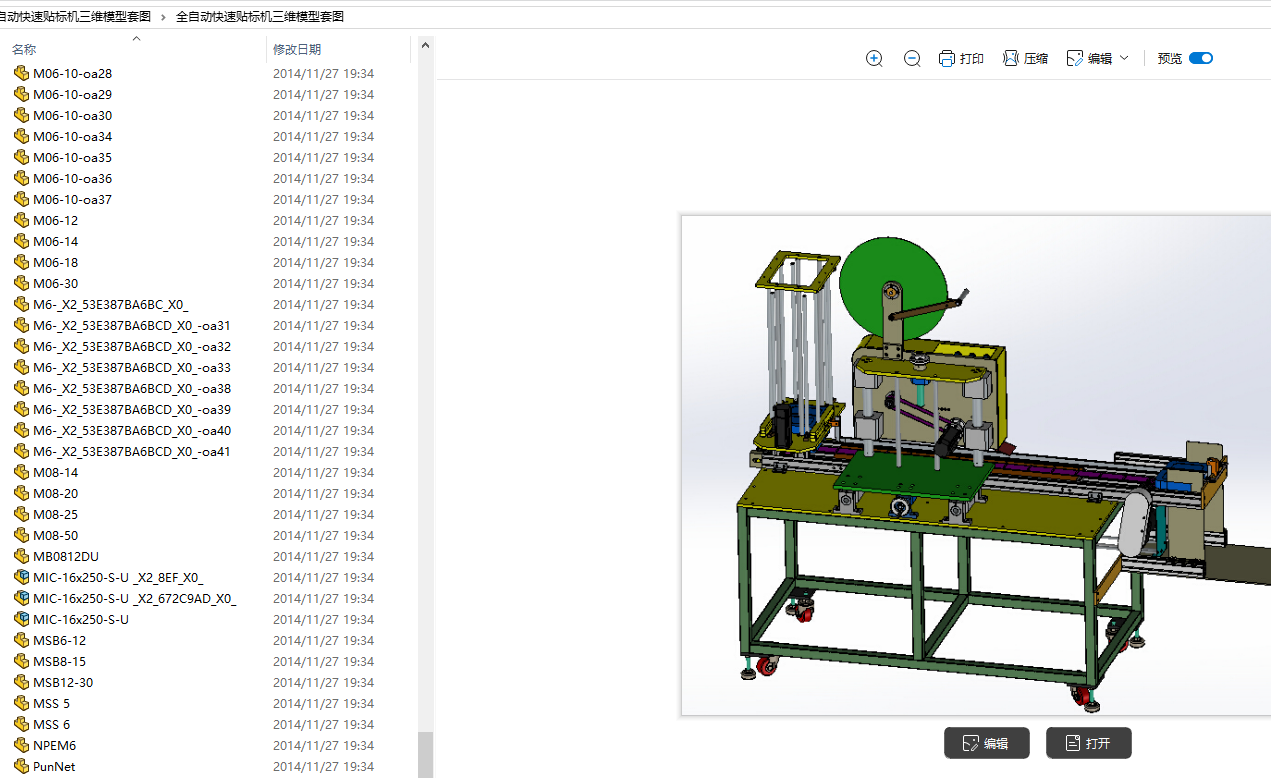Click the breadcrumb separator arrow in path

163,17
